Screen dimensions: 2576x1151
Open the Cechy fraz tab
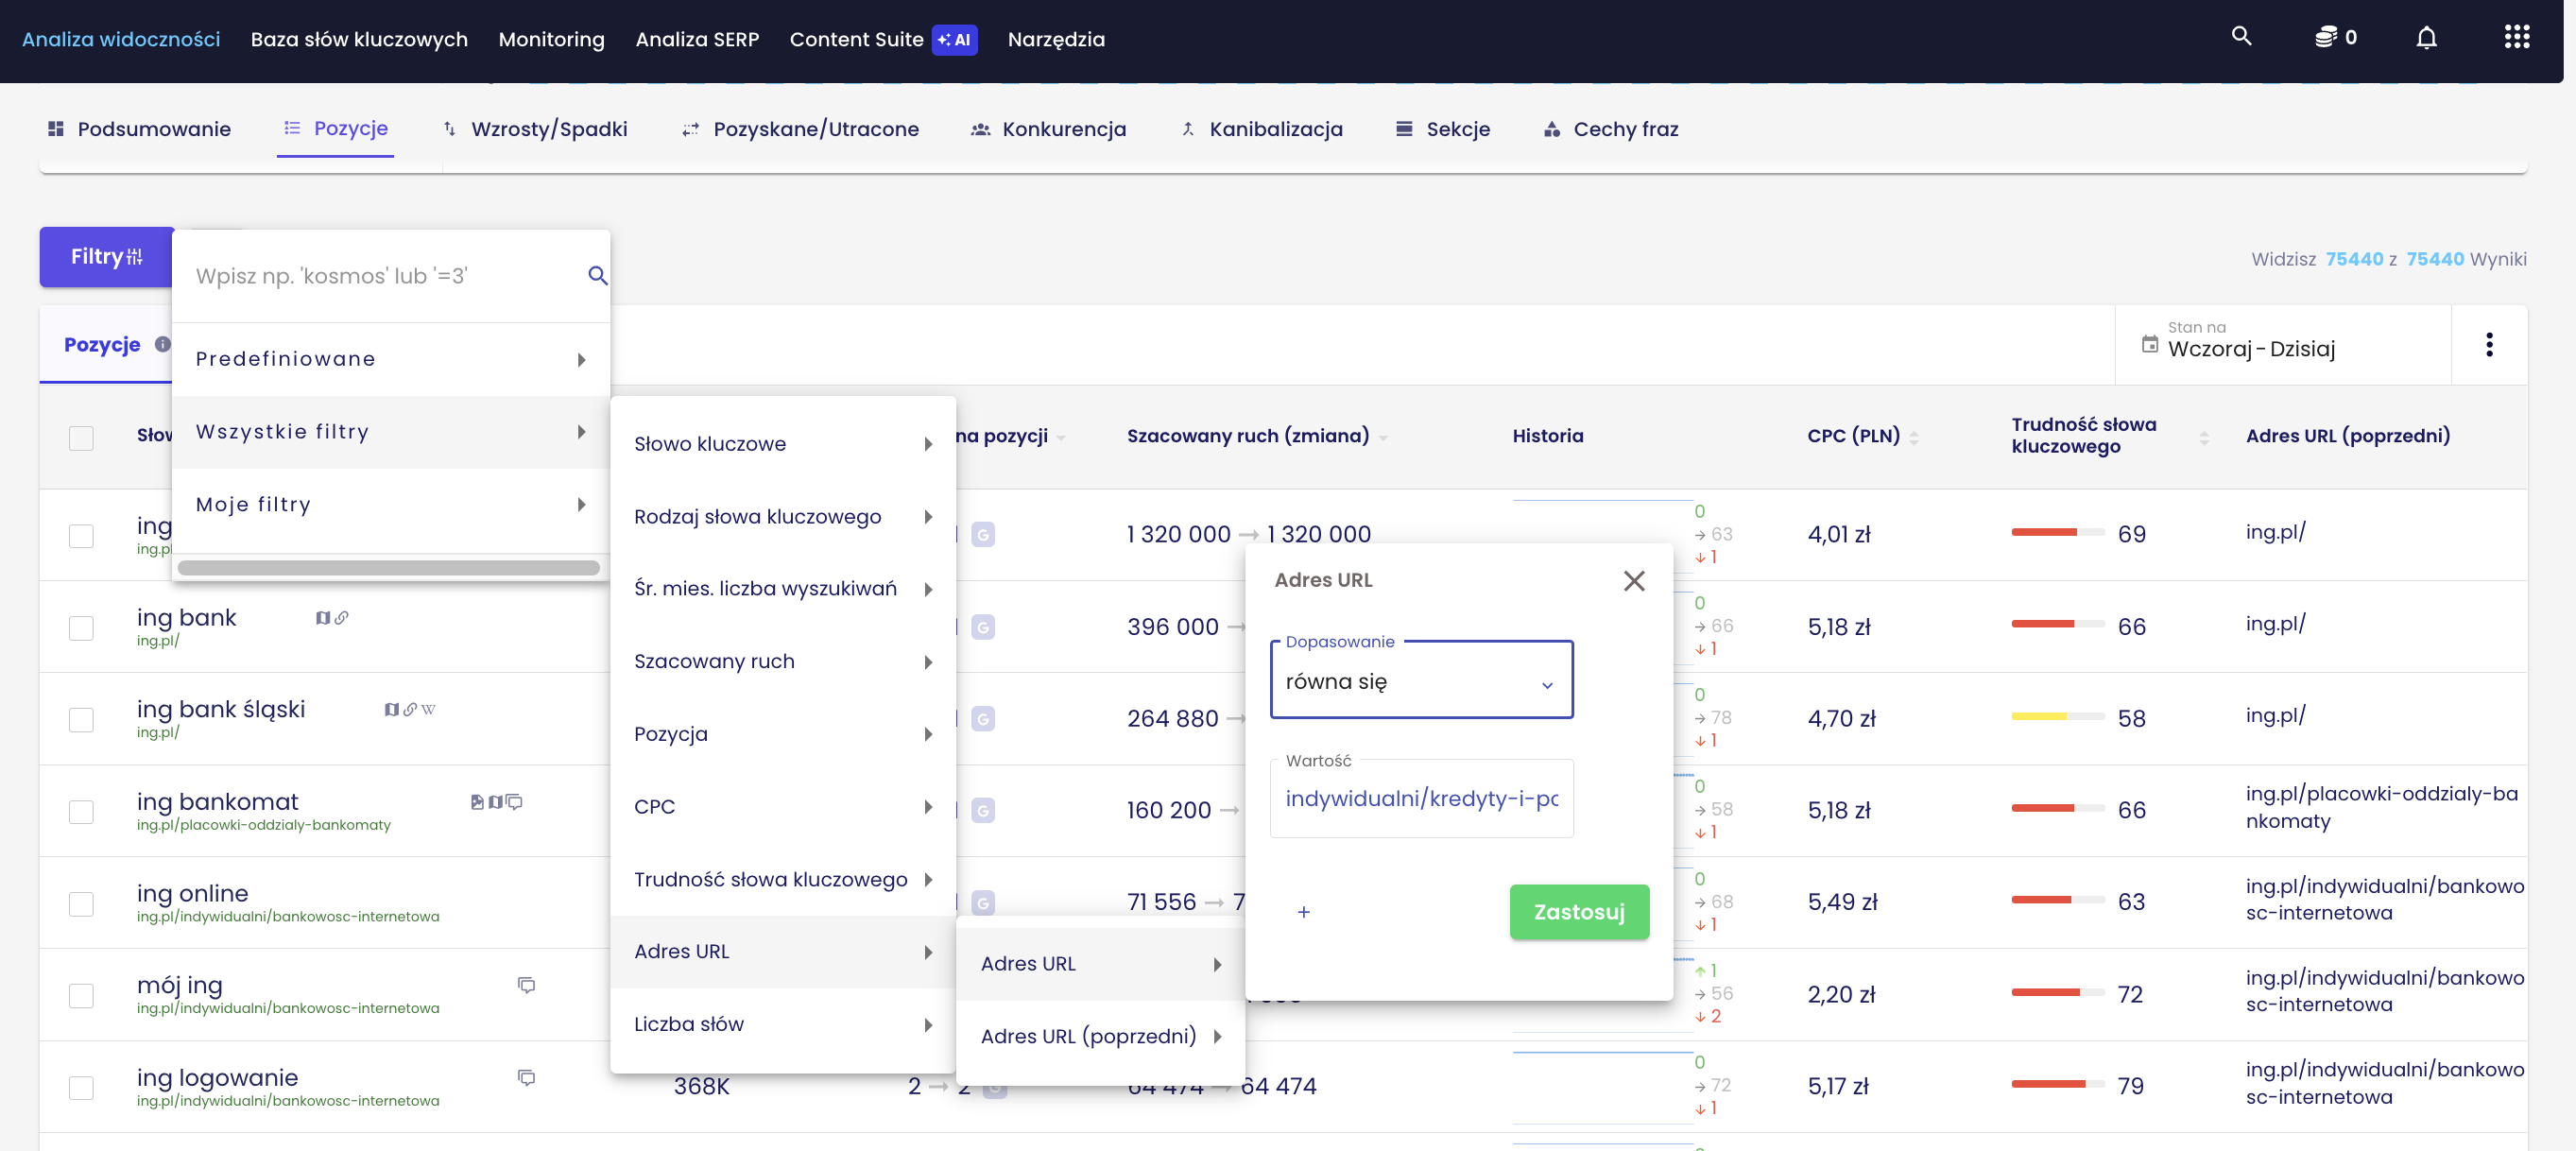[x=1611, y=129]
